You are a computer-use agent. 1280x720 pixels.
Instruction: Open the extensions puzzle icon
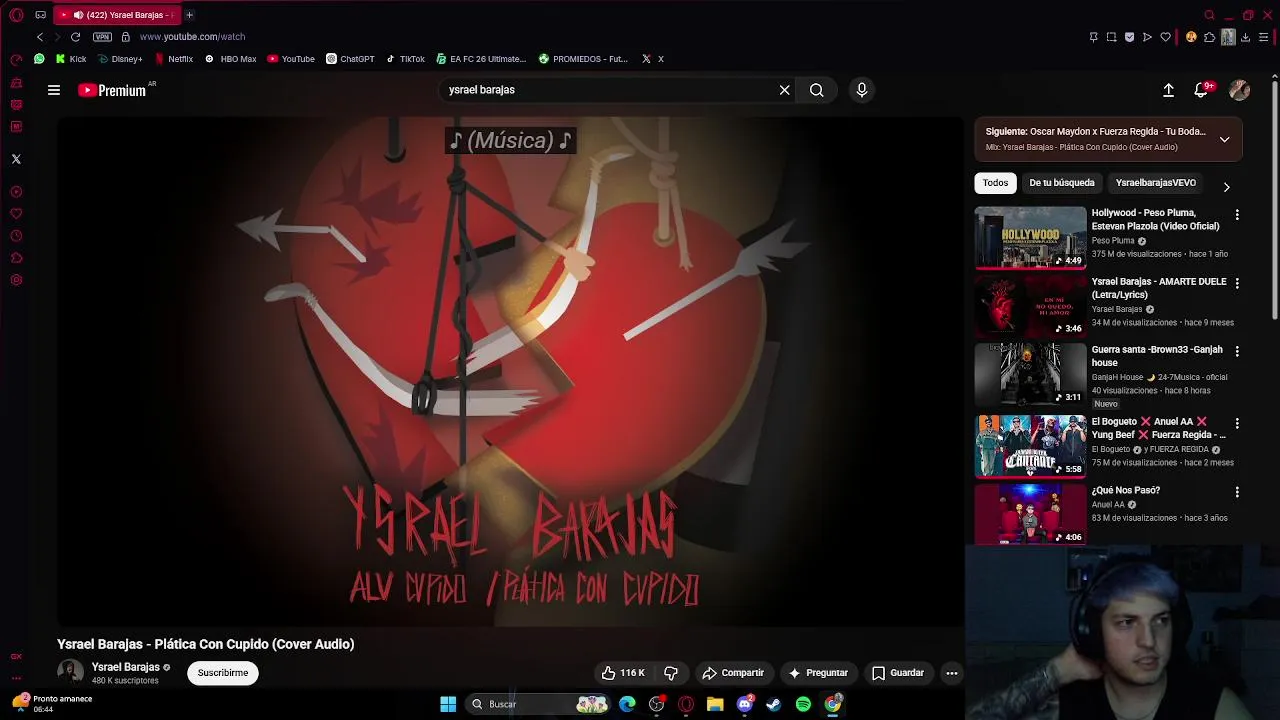point(1209,37)
